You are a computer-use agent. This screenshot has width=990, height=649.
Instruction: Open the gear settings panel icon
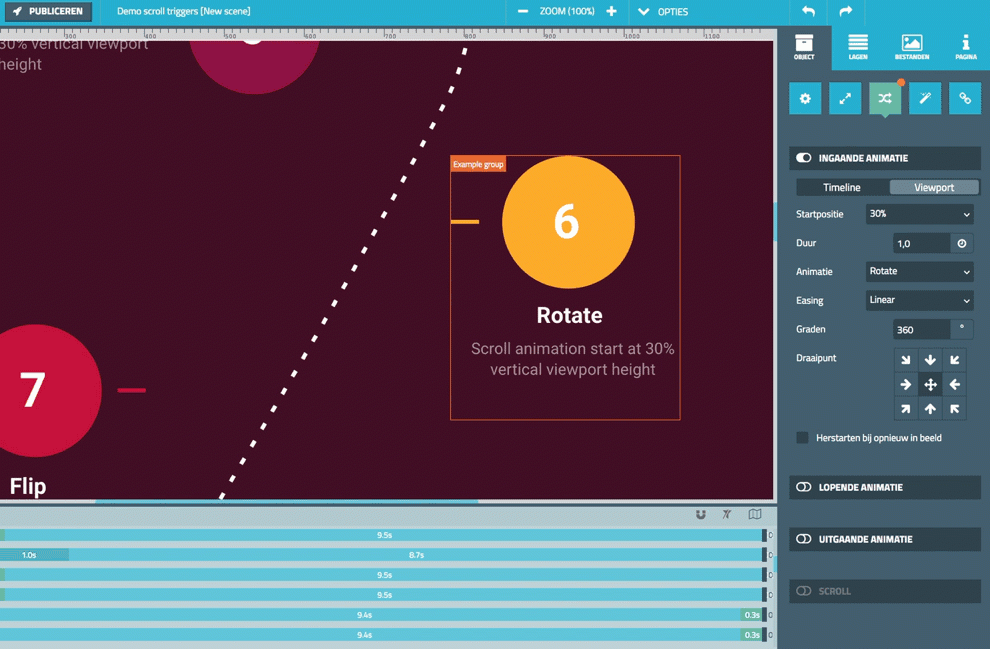(805, 98)
